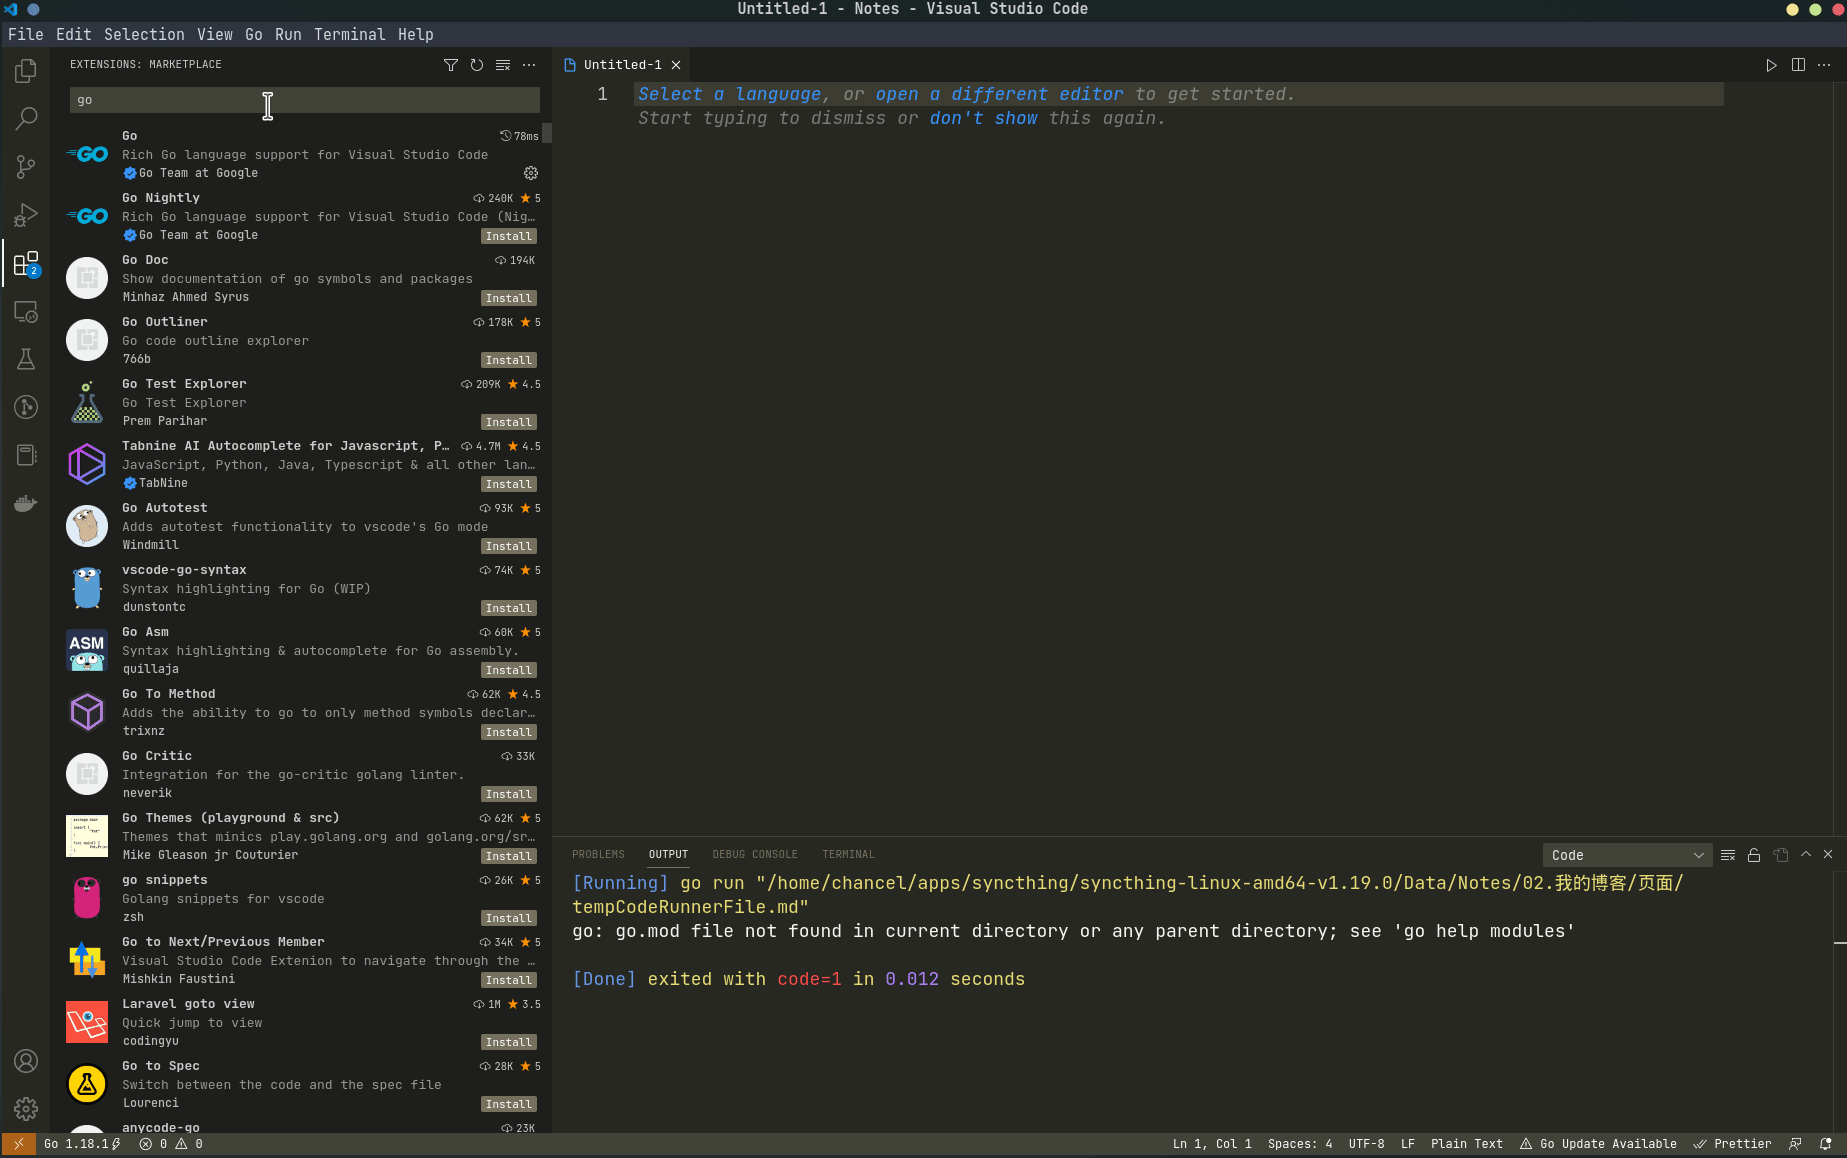1847x1158 pixels.
Task: Open the Run and Debug view
Action: pos(26,215)
